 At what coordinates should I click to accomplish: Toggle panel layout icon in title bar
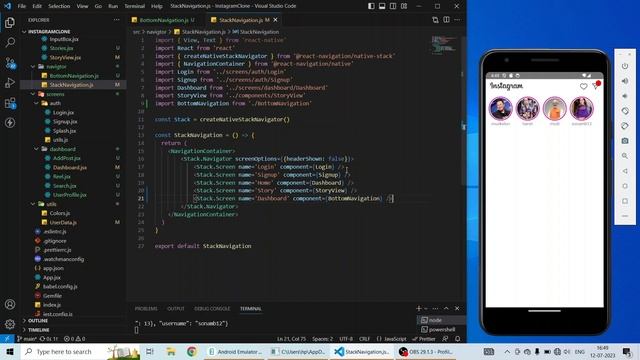coord(382,6)
